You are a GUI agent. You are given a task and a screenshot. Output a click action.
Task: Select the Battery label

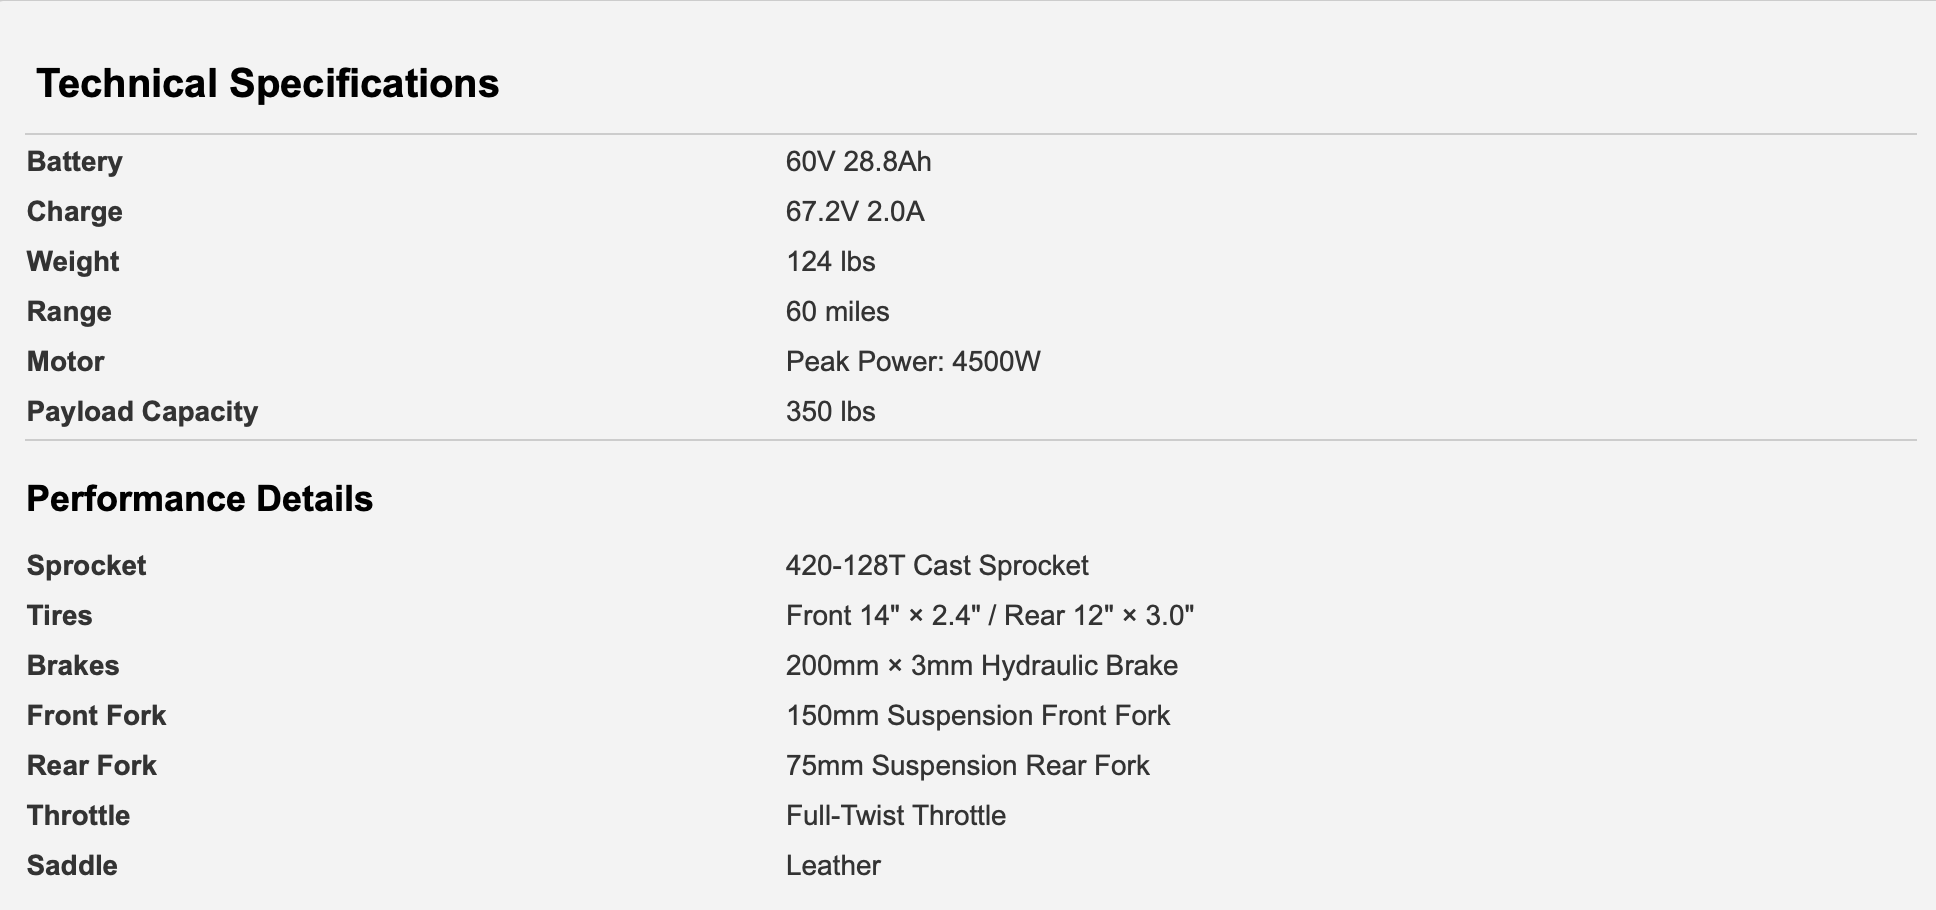click(75, 161)
